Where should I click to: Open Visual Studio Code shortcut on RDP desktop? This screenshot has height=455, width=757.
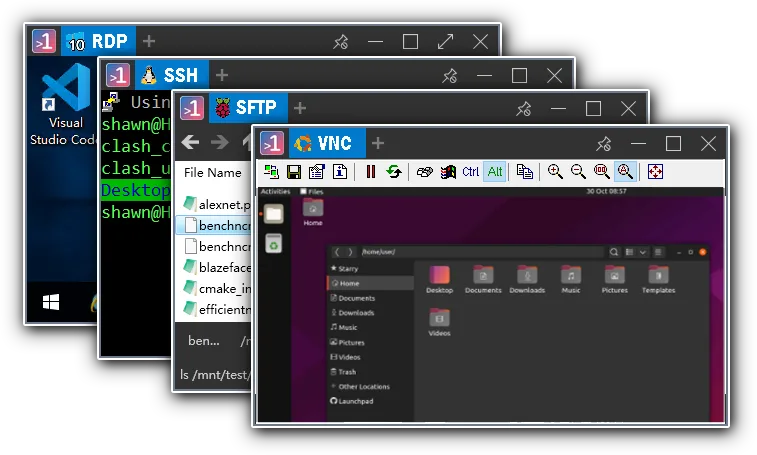pyautogui.click(x=64, y=104)
